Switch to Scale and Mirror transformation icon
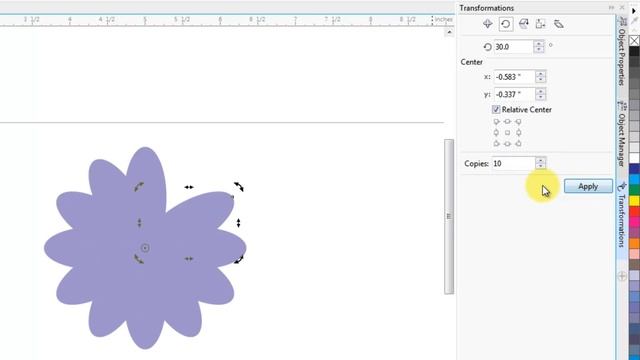 [x=523, y=24]
